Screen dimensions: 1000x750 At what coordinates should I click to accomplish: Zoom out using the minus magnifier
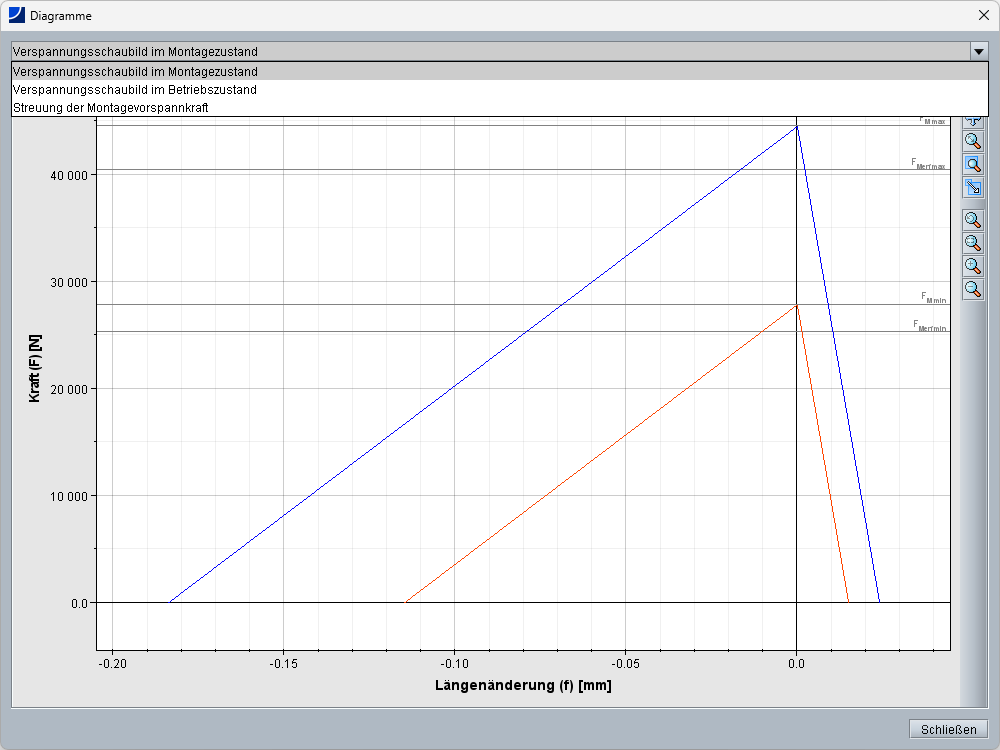point(972,289)
